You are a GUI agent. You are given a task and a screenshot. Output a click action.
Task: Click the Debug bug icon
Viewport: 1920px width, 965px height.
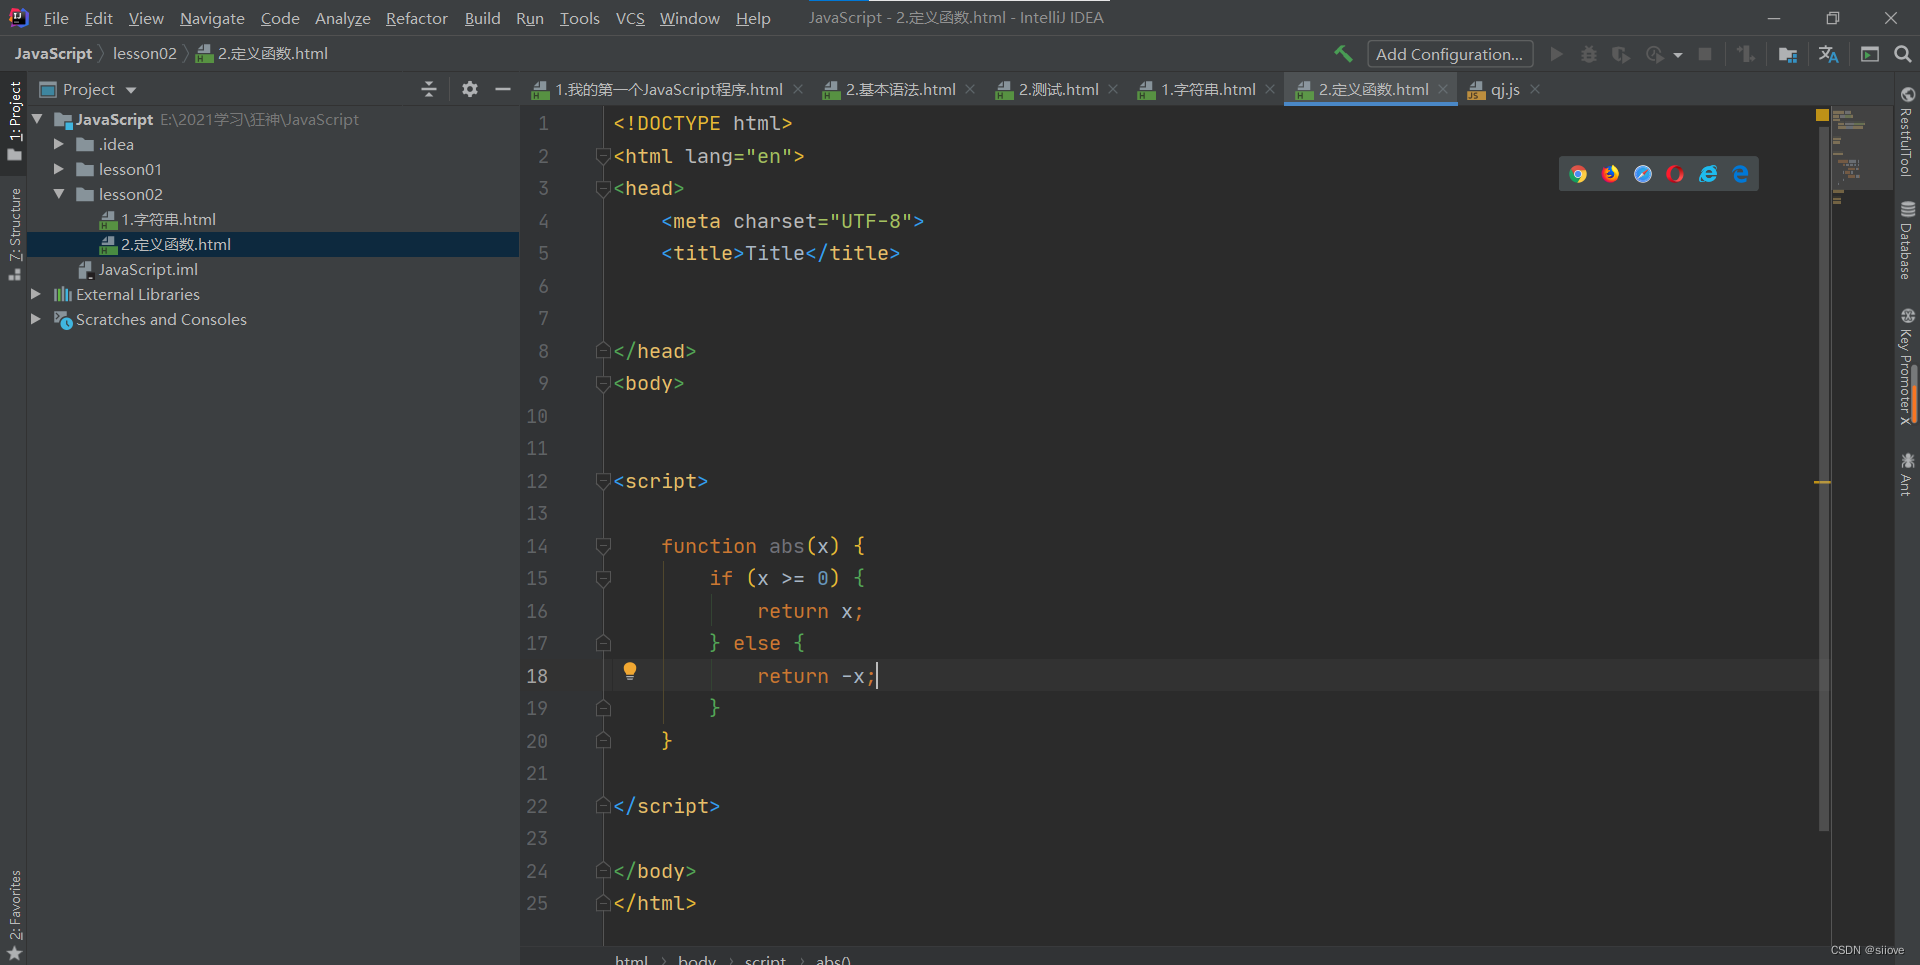(1588, 54)
